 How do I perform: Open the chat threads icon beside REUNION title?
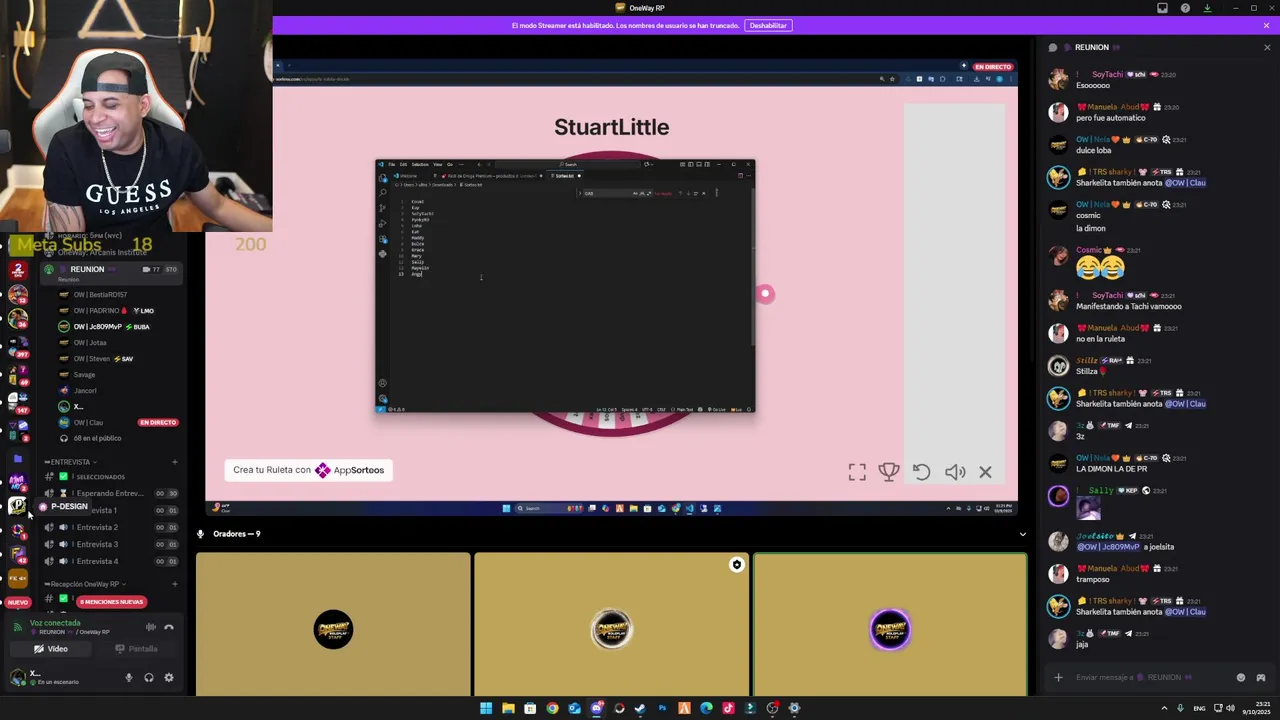tap(1053, 47)
